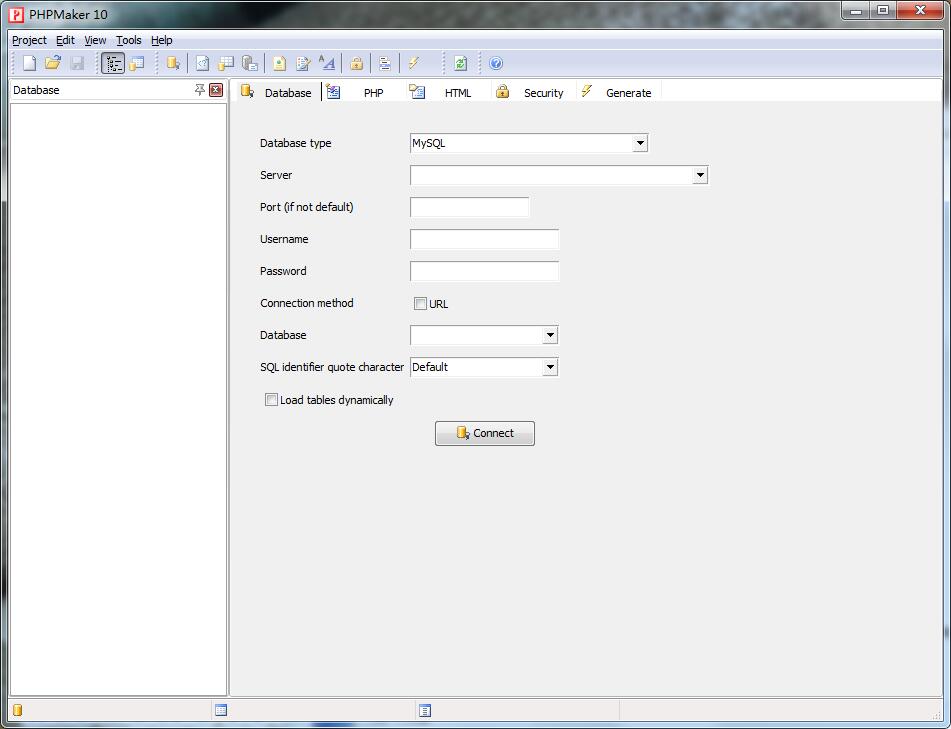The image size is (951, 729).
Task: Expand SQL identifier quote character dropdown
Action: [x=549, y=367]
